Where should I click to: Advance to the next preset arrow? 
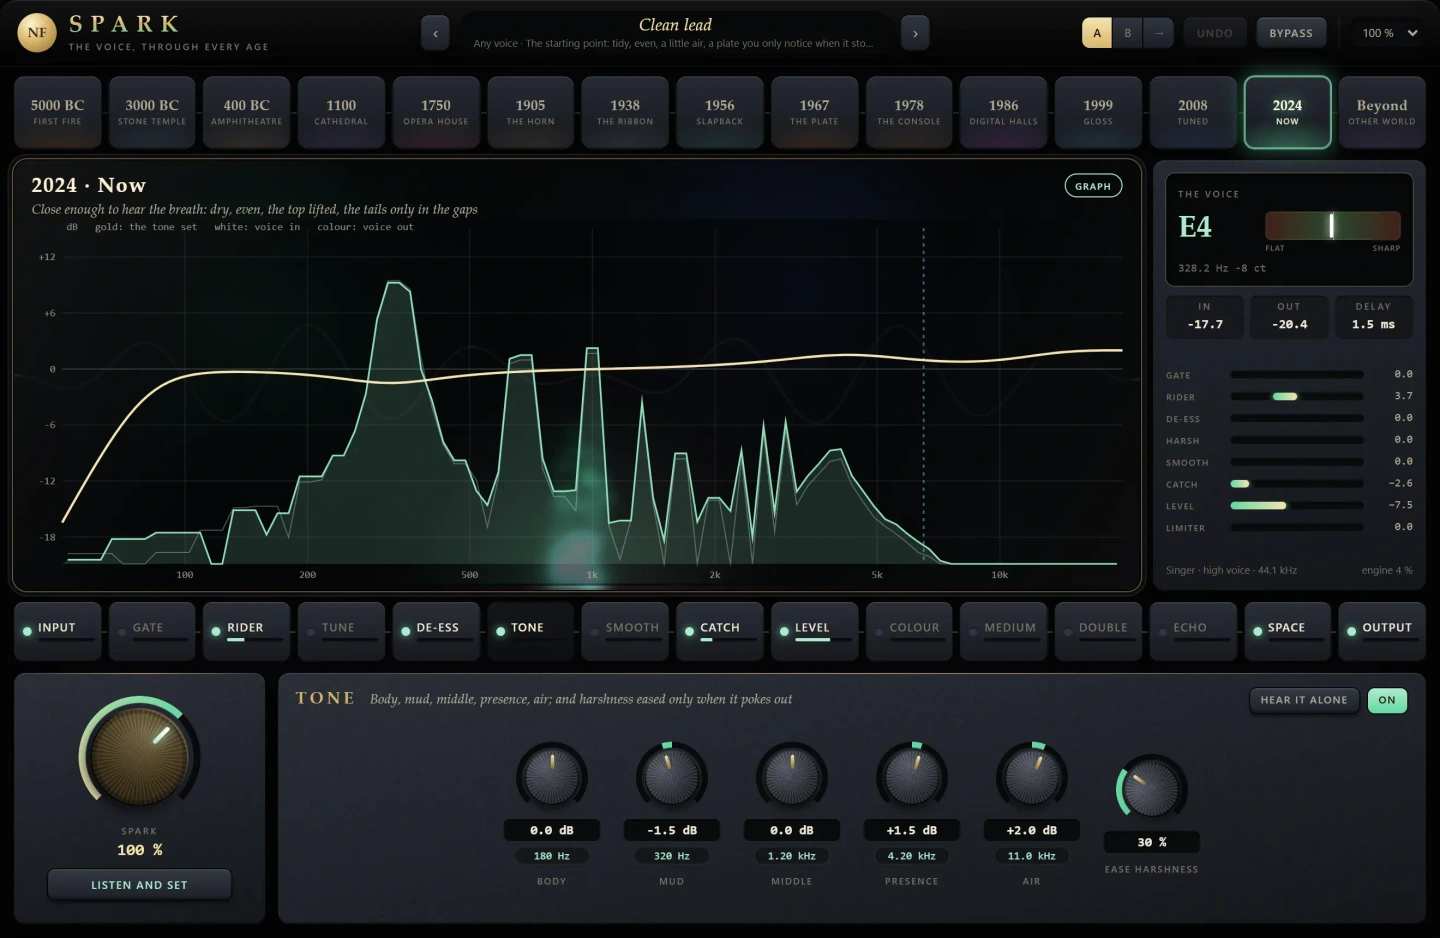click(915, 33)
